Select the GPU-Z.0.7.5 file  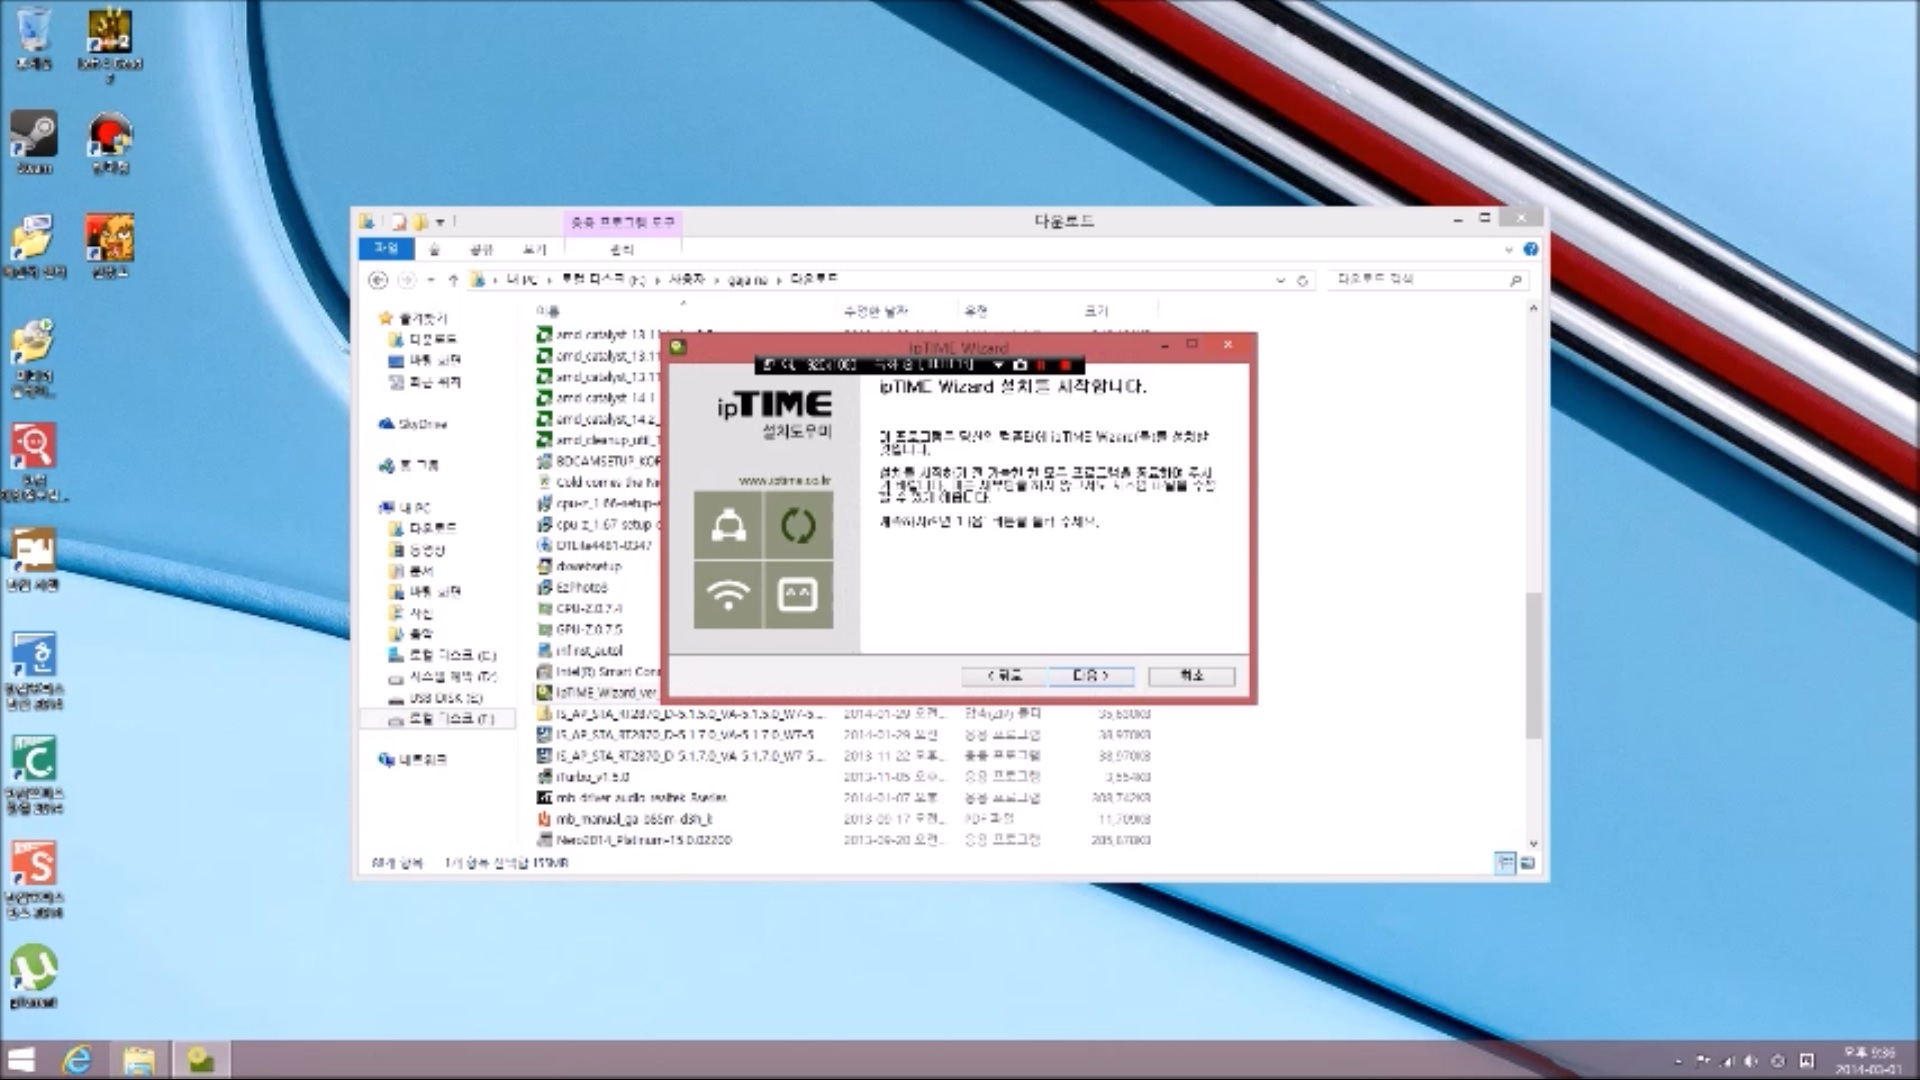click(x=589, y=629)
